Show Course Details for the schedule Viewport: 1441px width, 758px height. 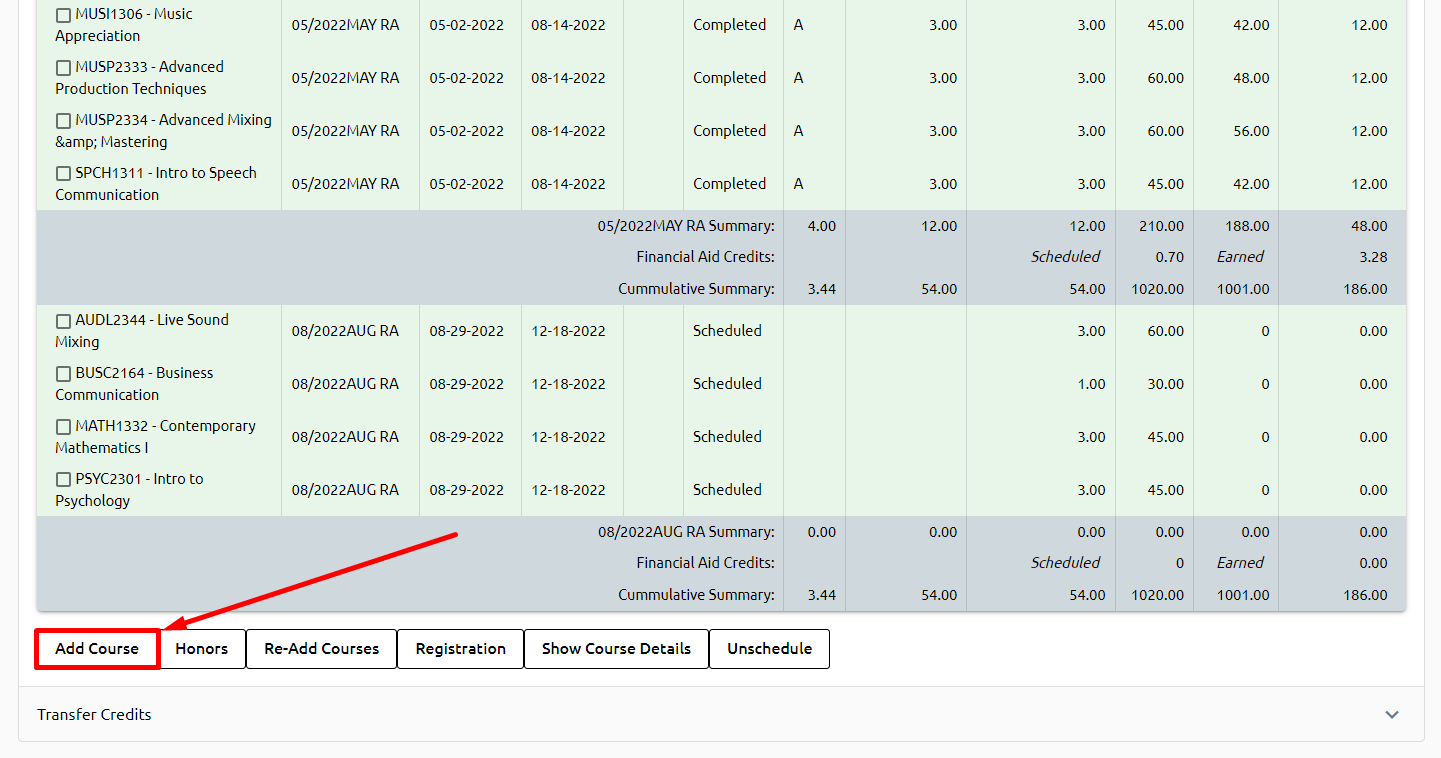tap(616, 649)
